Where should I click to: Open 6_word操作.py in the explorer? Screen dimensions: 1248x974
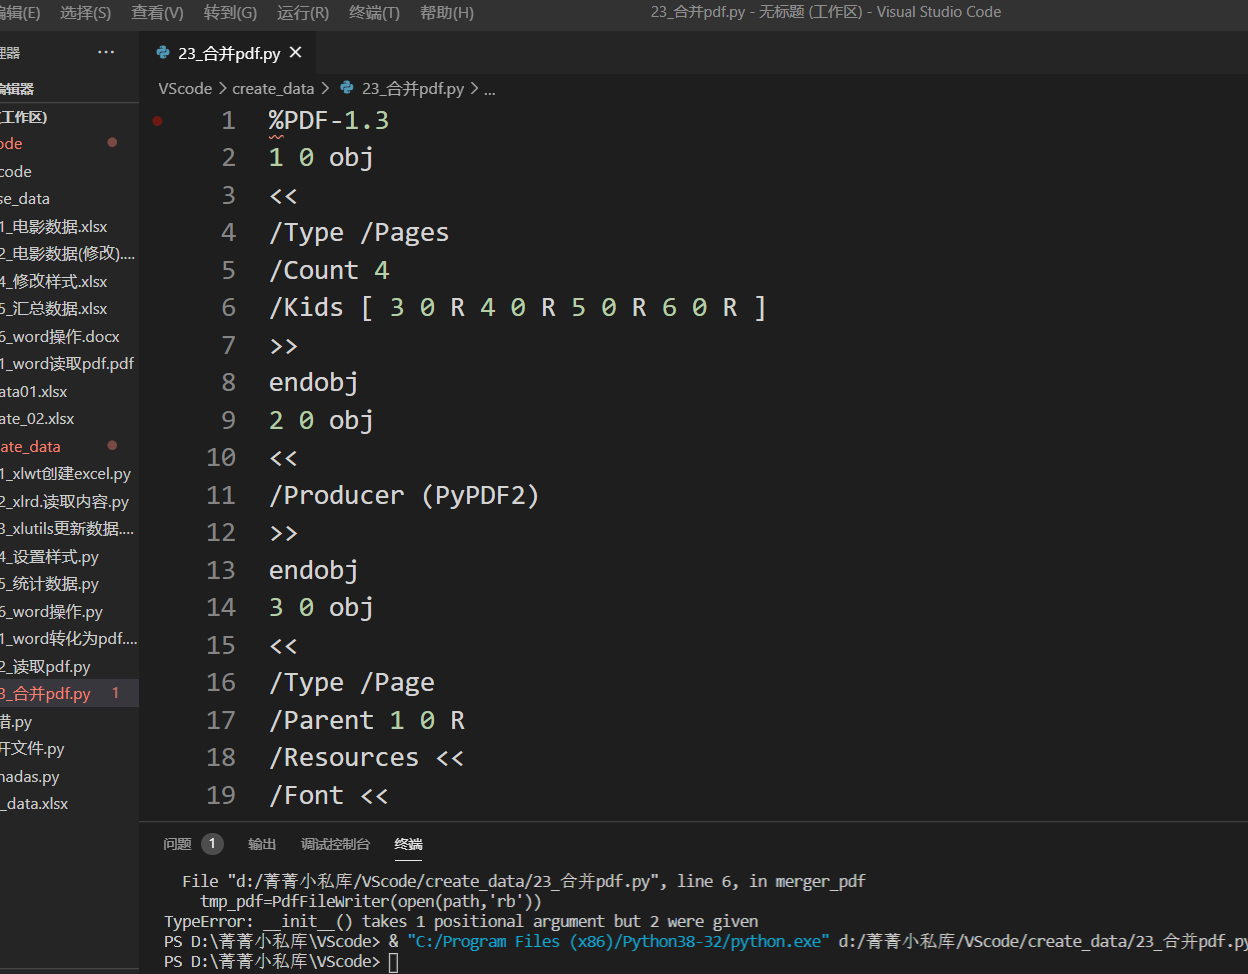[x=52, y=612]
